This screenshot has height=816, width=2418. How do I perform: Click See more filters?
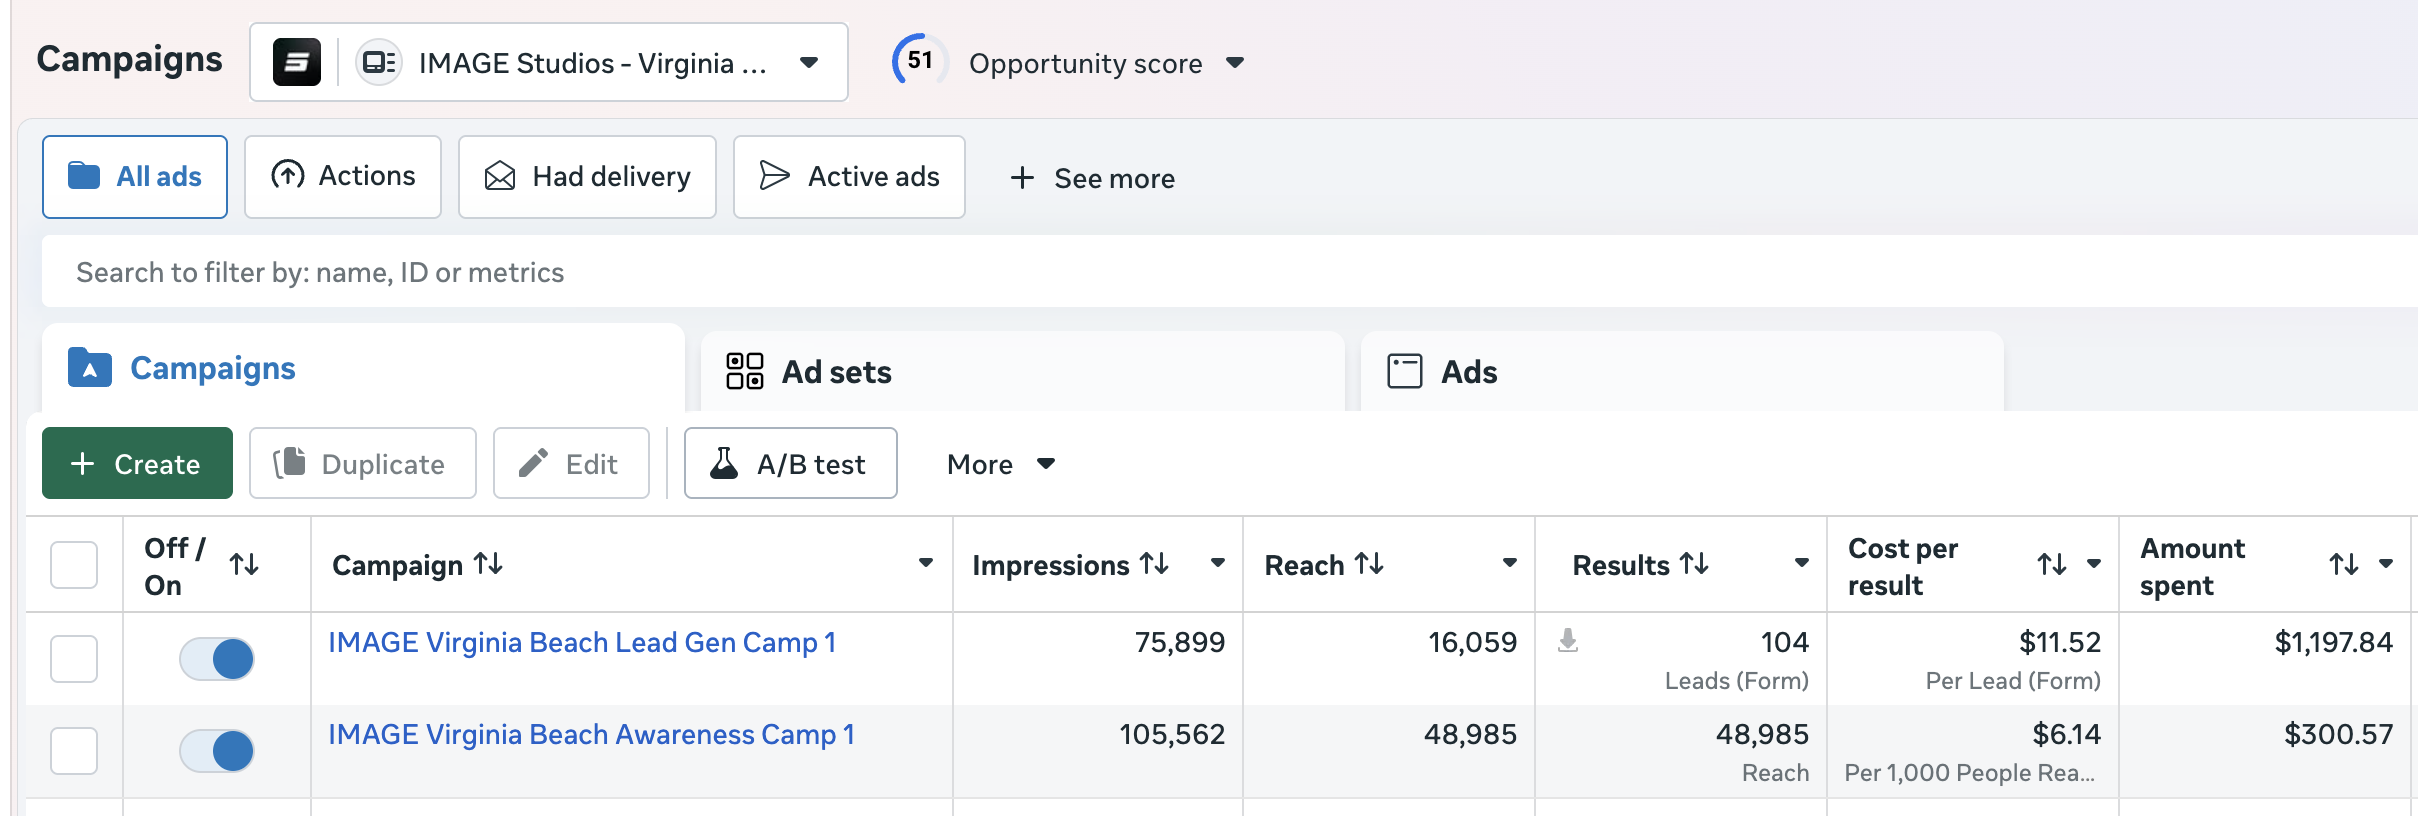(x=1092, y=178)
